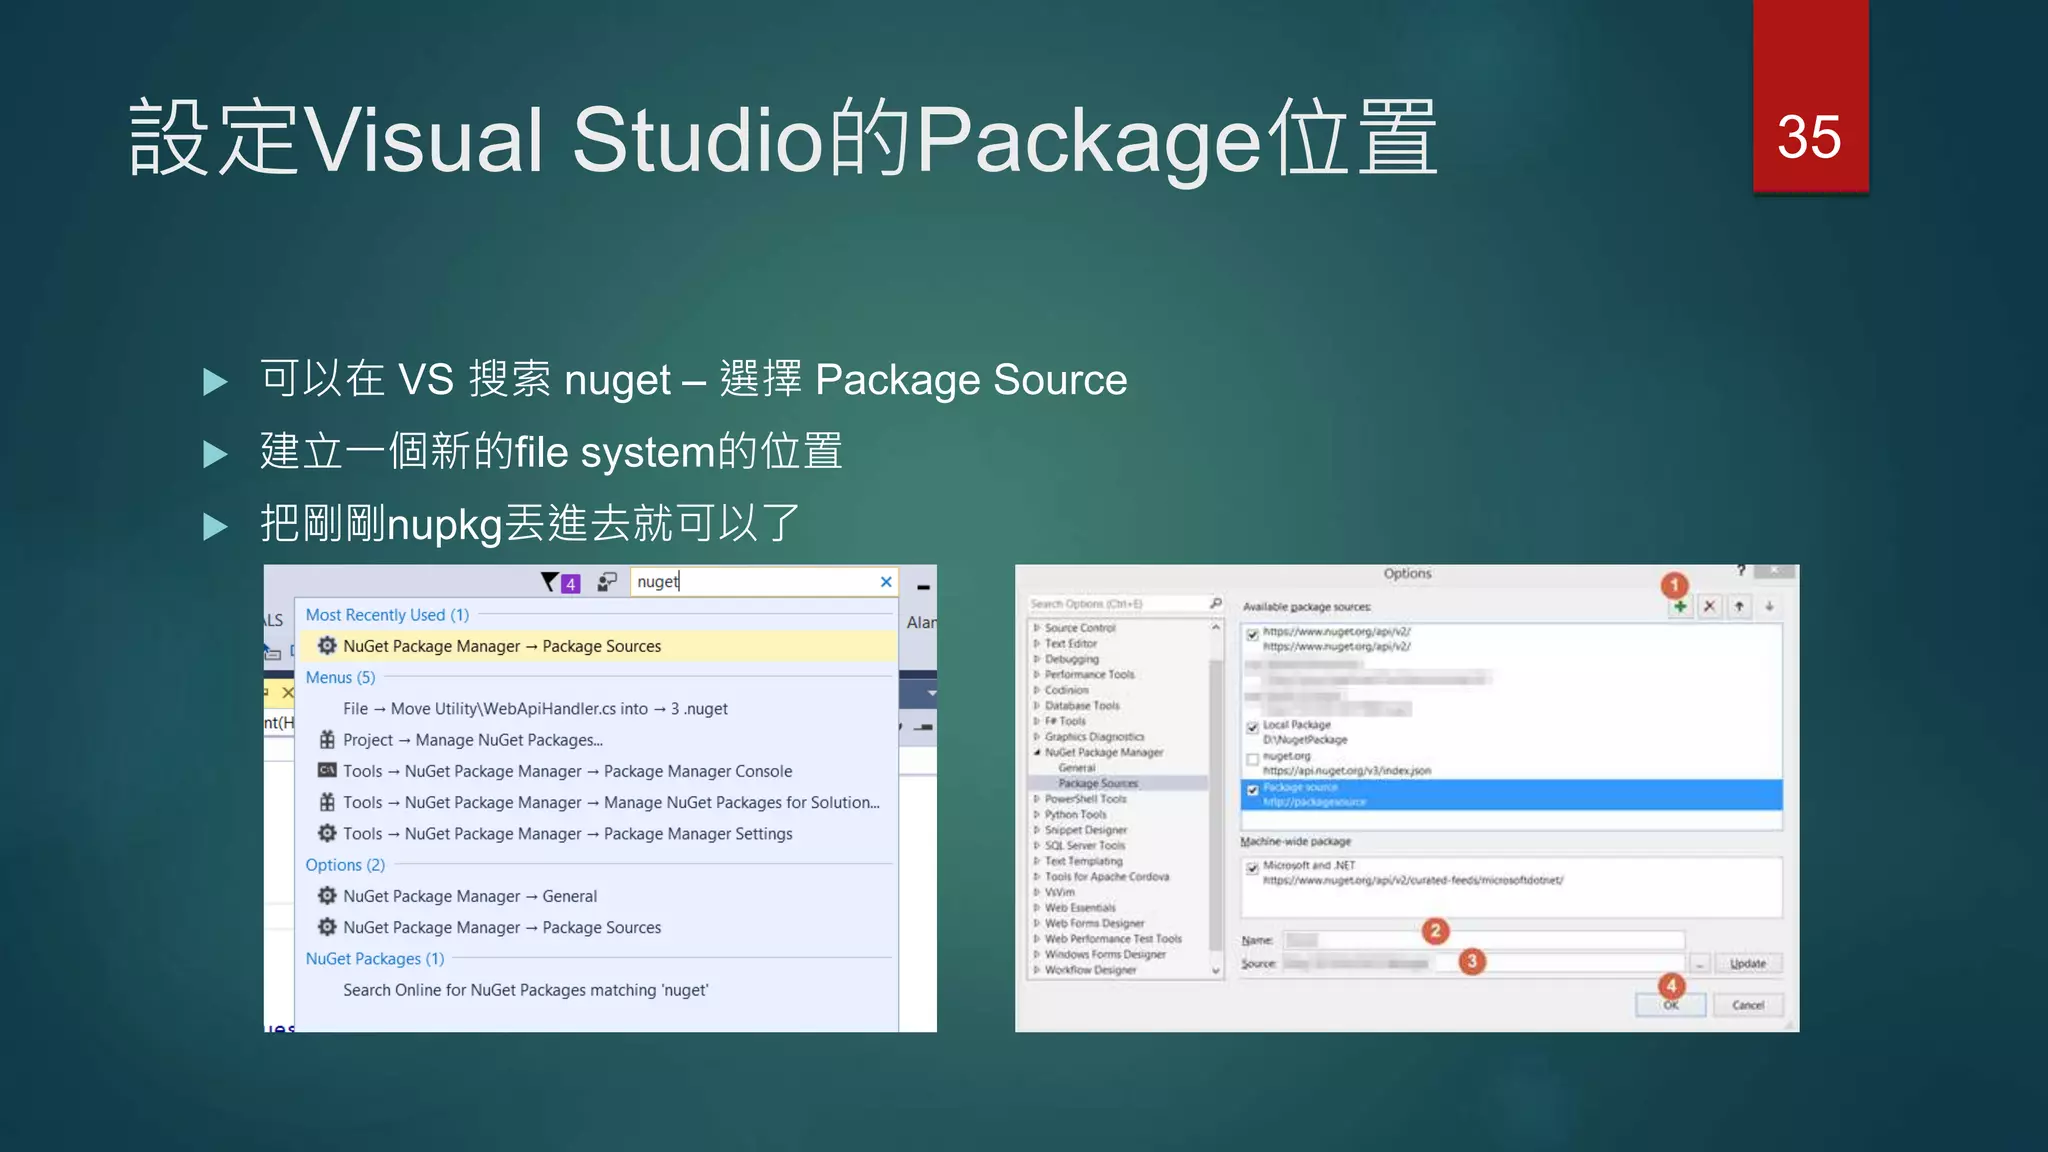2048x1152 pixels.
Task: Click the browse ellipsis button next to Source
Action: tap(1699, 964)
